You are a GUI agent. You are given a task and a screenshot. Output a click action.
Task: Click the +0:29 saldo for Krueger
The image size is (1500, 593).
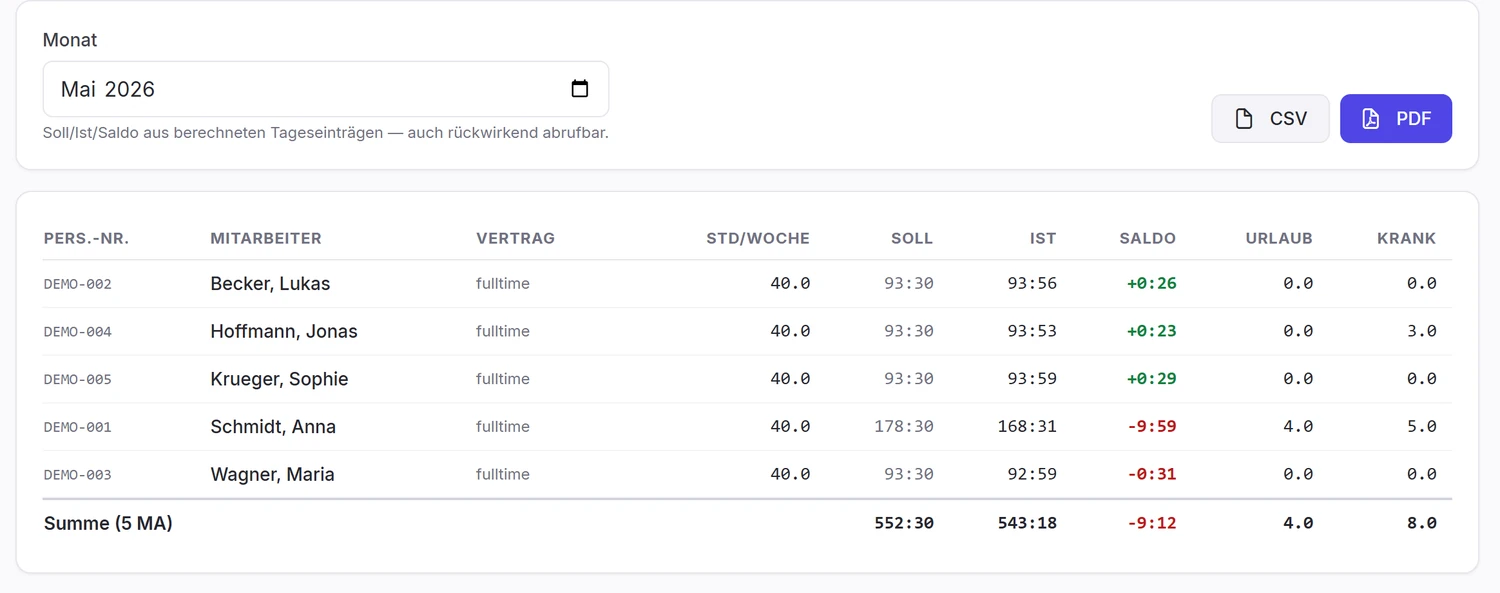click(x=1152, y=379)
